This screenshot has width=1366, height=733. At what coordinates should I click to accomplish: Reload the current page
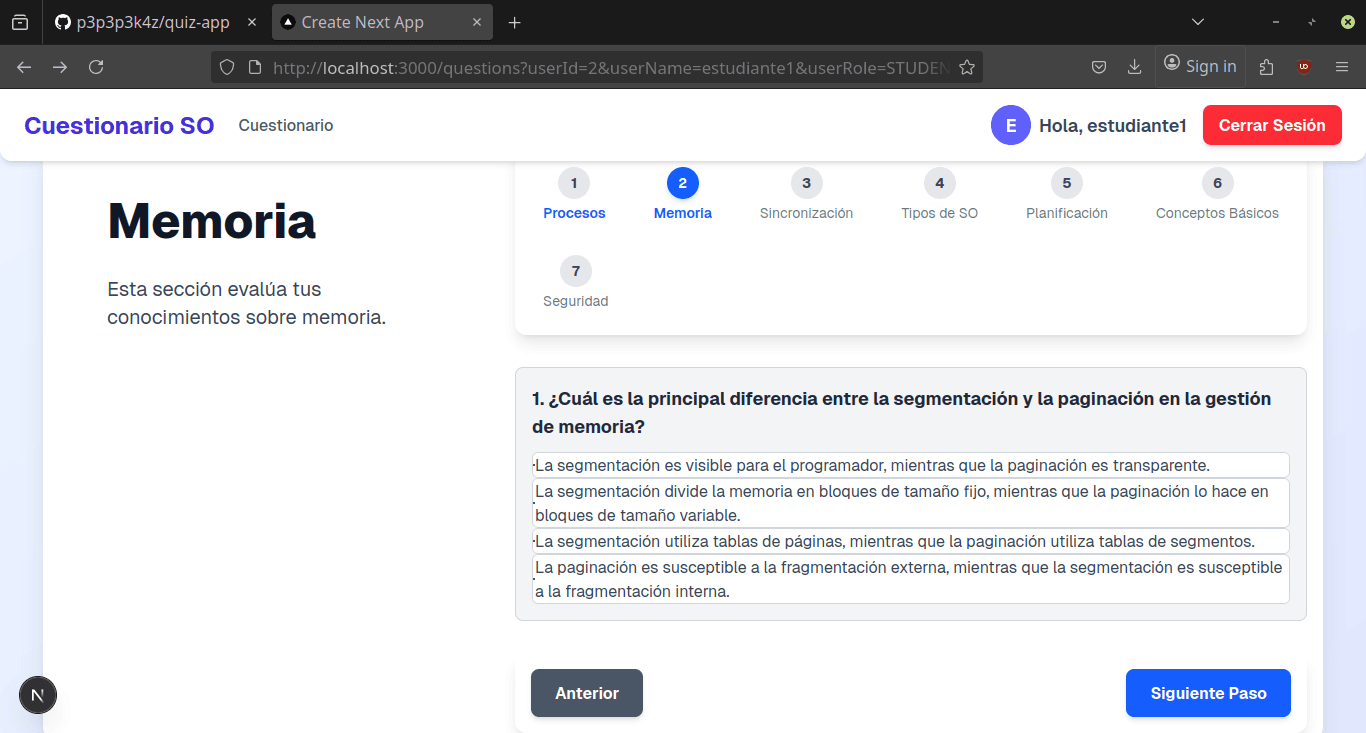(x=96, y=66)
